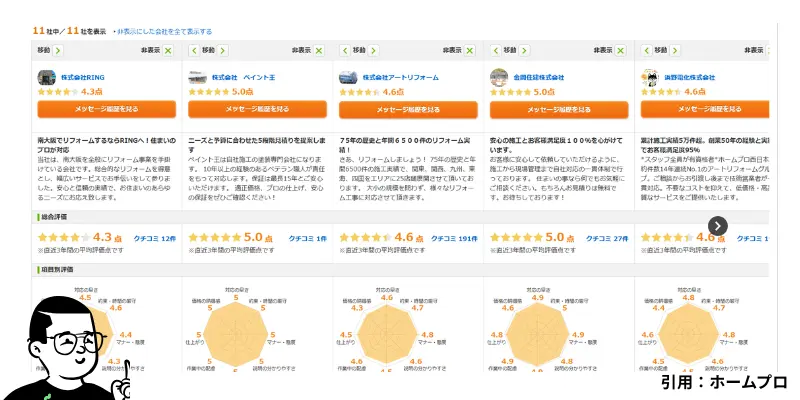Shift 株式会社アートリフォーム column to the left
The height and width of the screenshot is (400, 800).
pos(345,51)
